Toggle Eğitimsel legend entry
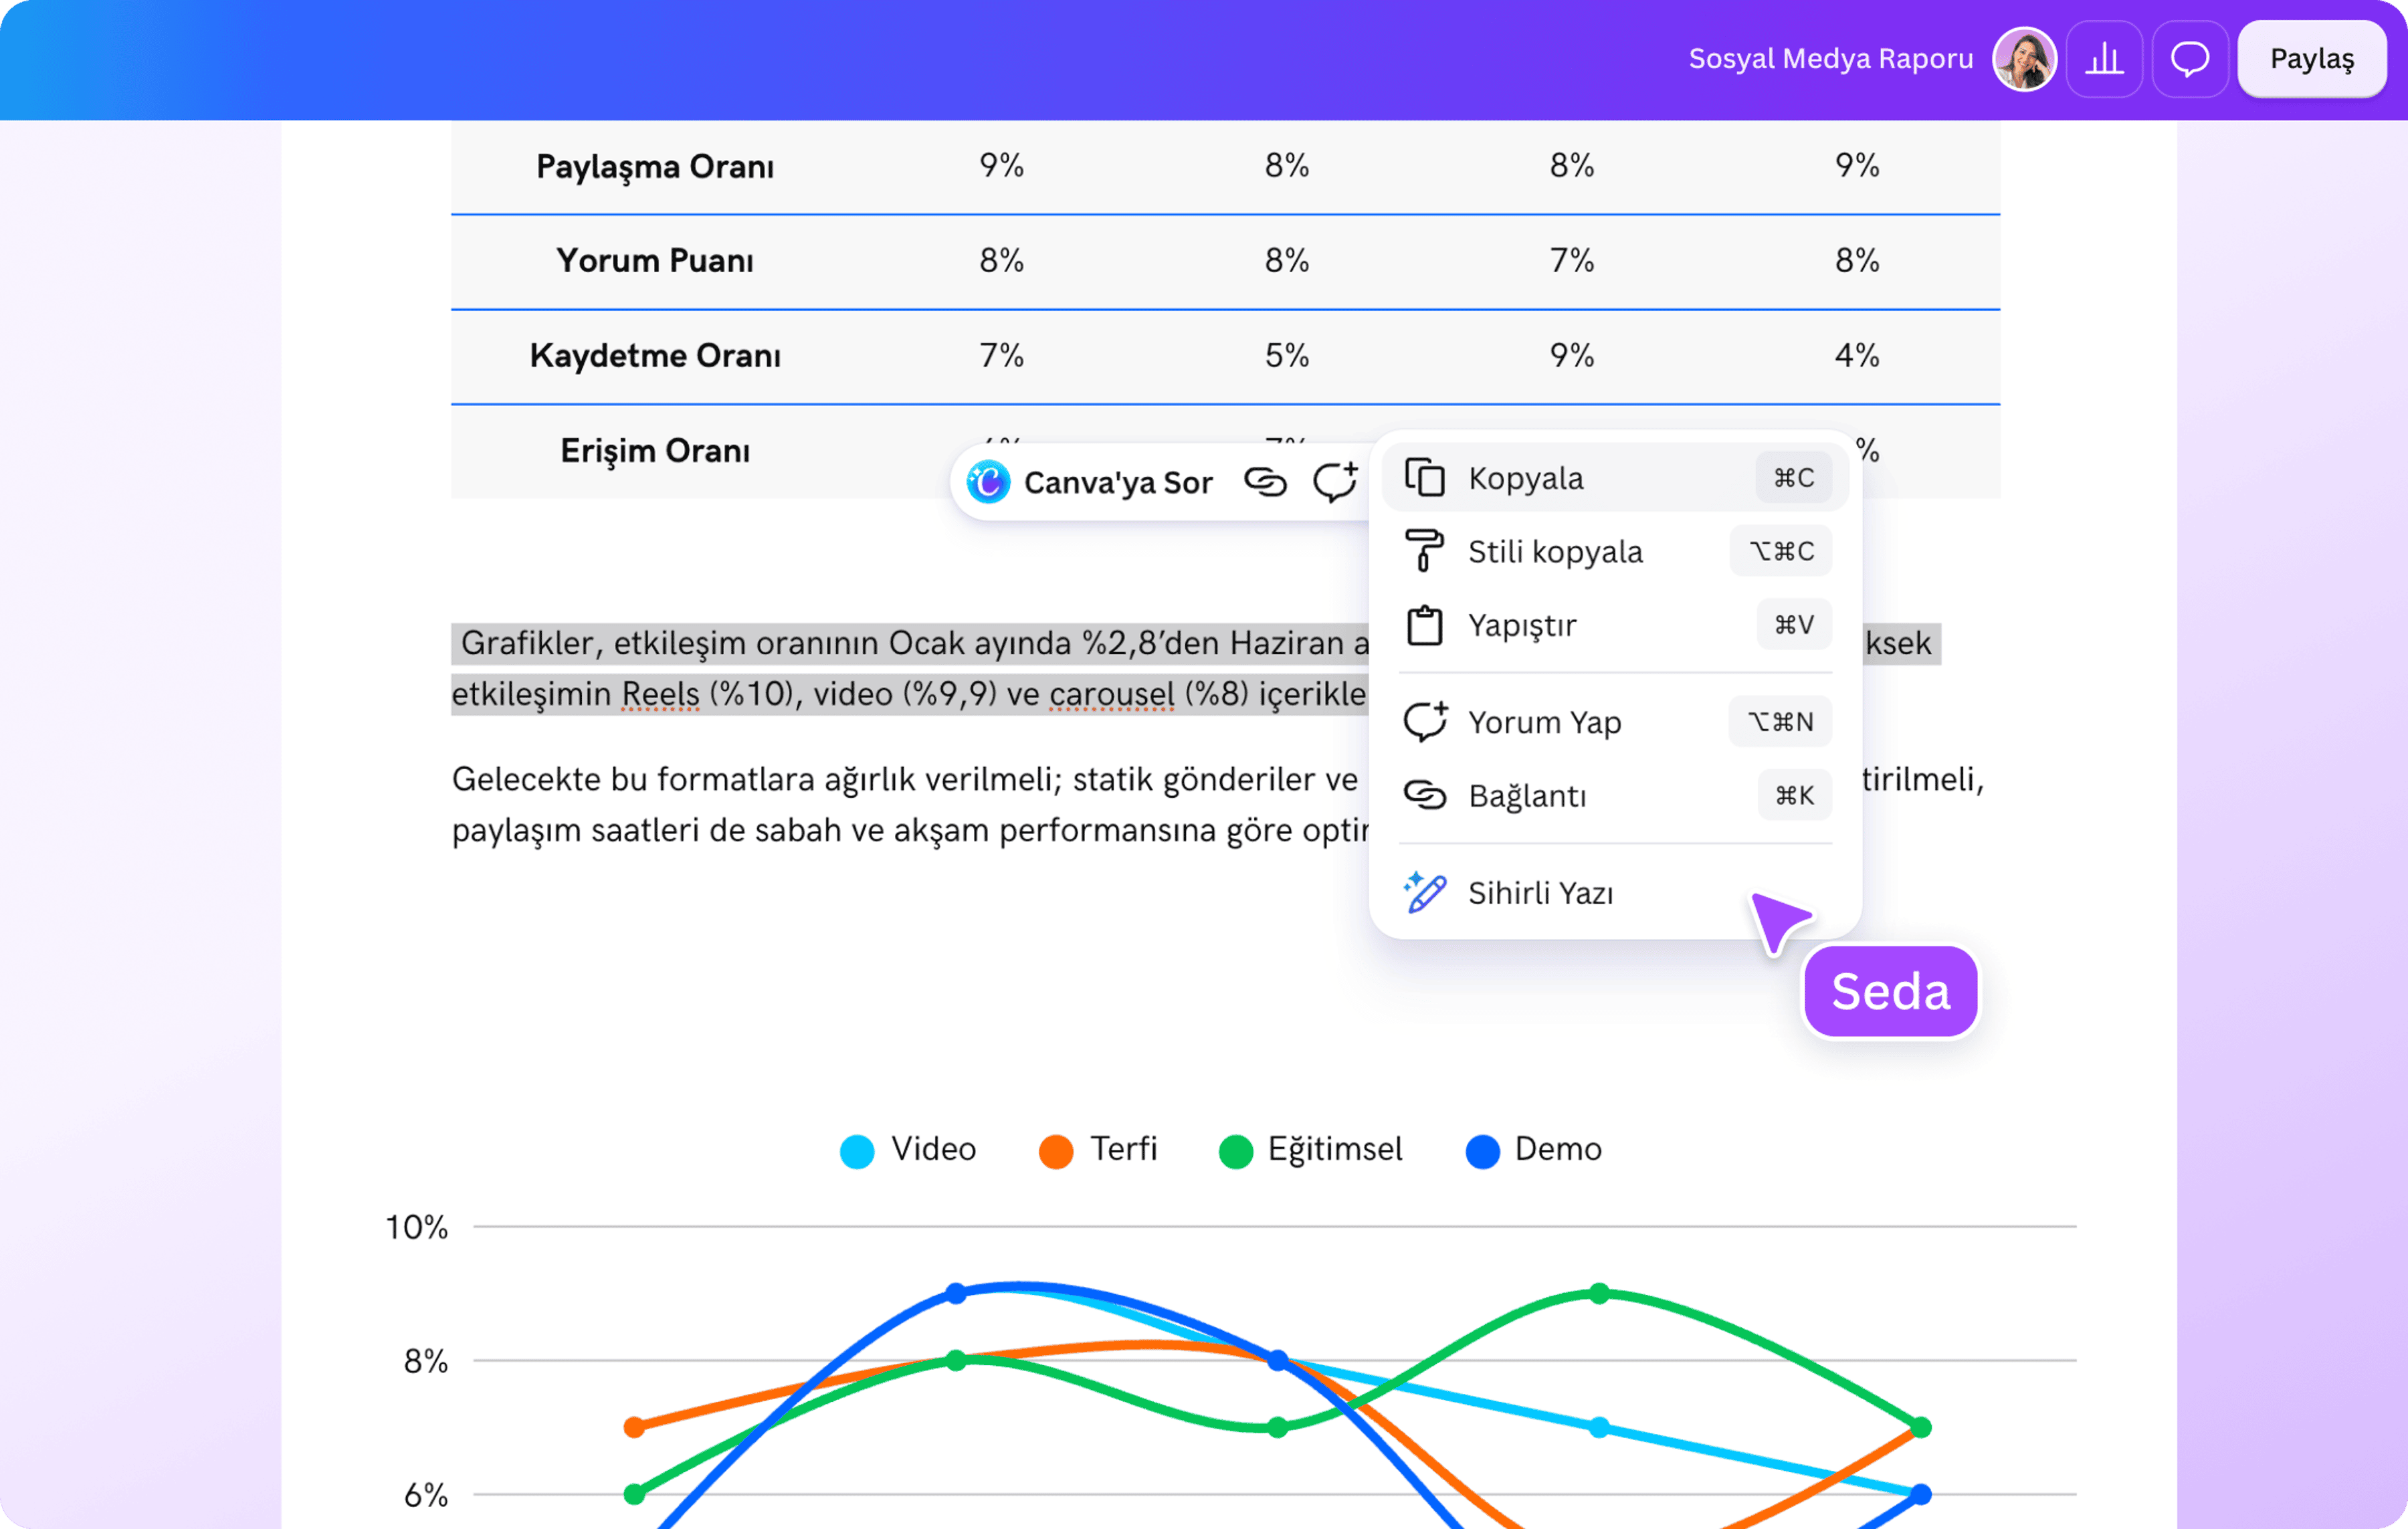2408x1529 pixels. [1311, 1150]
